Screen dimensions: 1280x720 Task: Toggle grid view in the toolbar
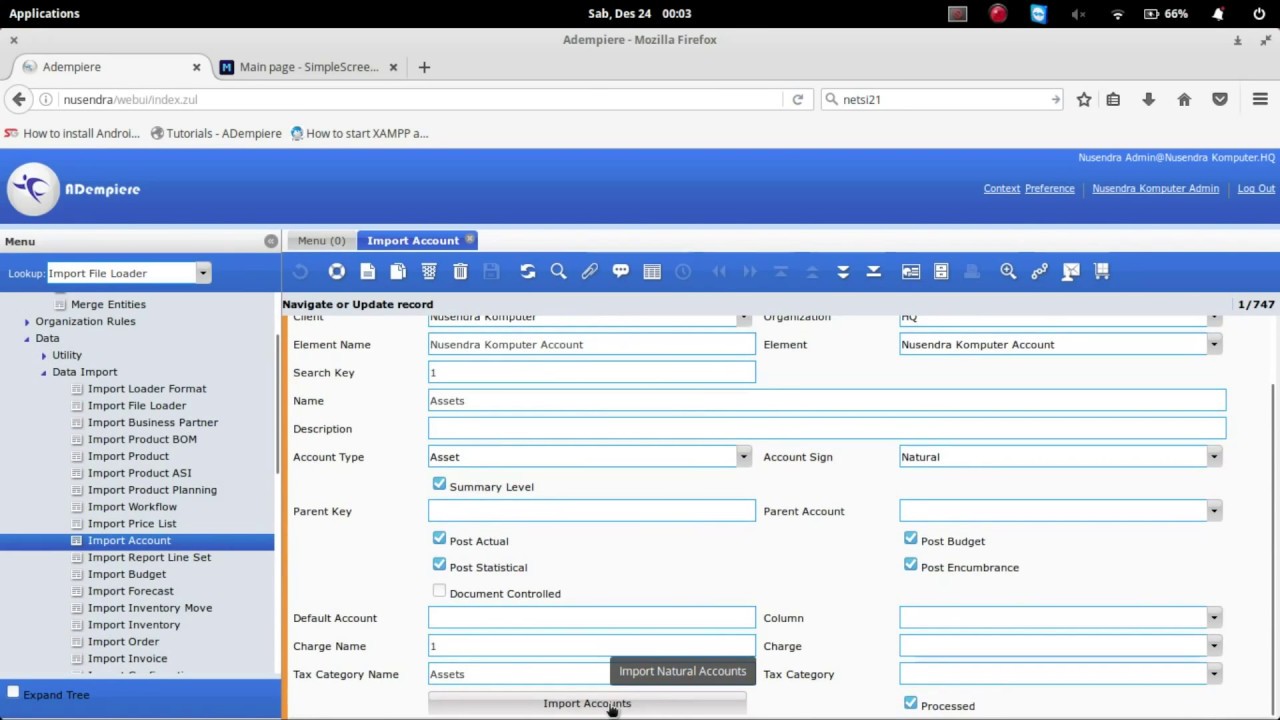coord(652,271)
